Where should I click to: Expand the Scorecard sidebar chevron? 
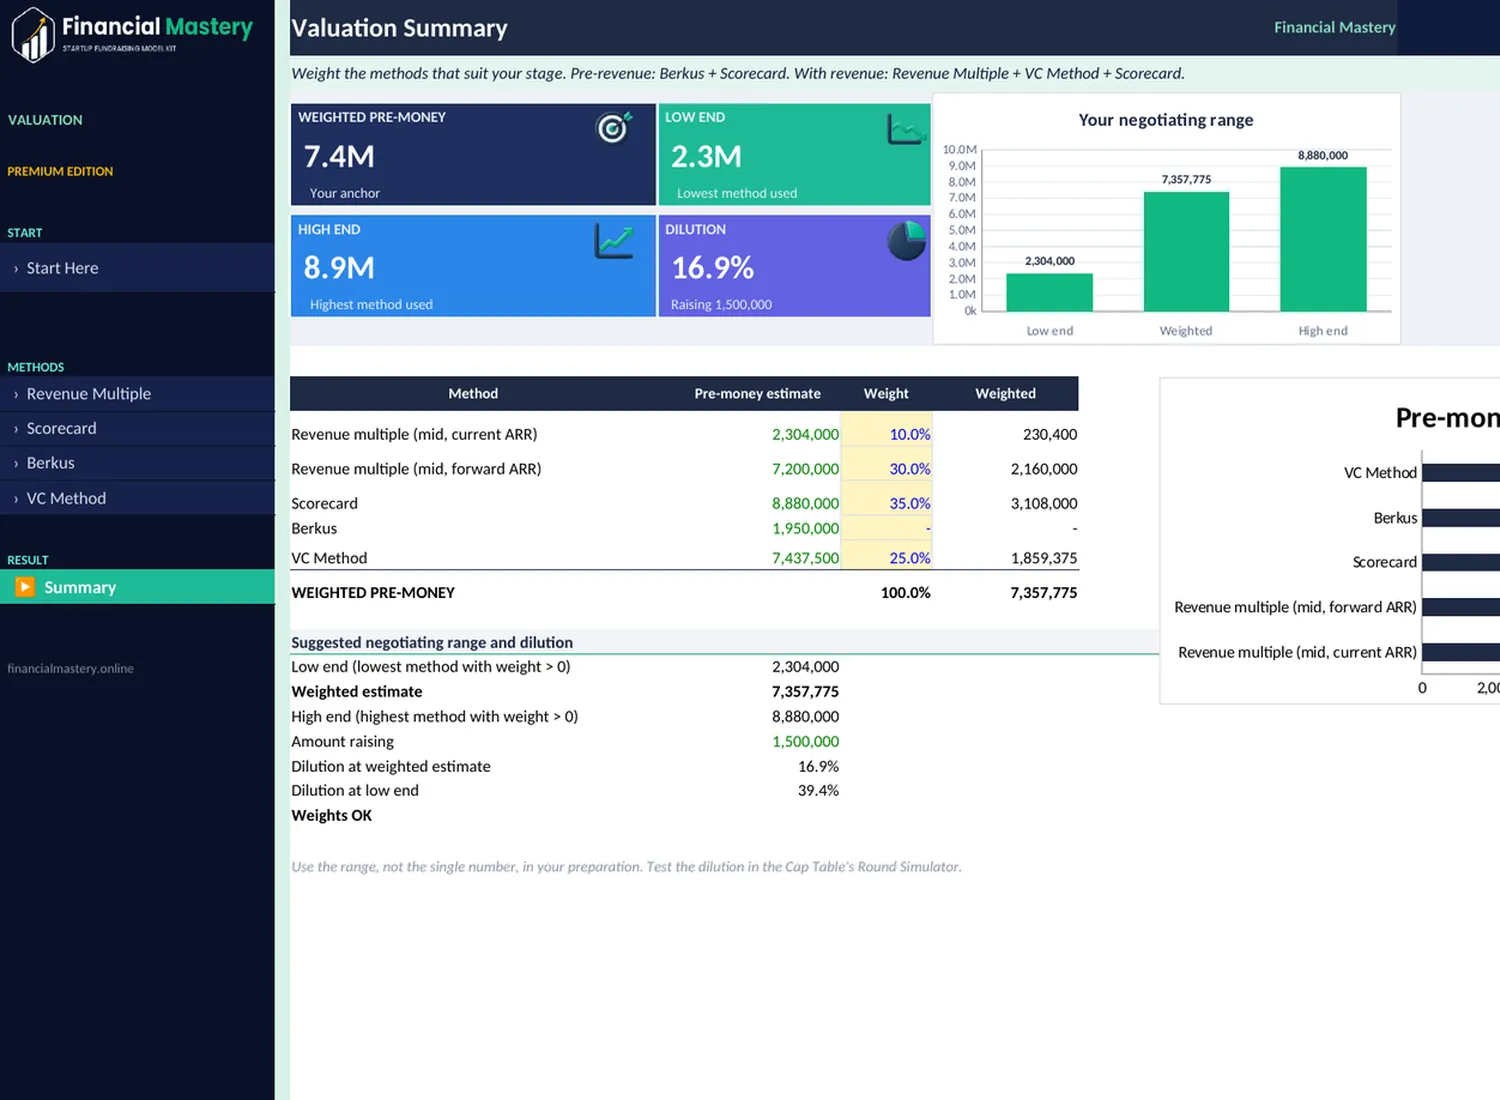pyautogui.click(x=16, y=429)
